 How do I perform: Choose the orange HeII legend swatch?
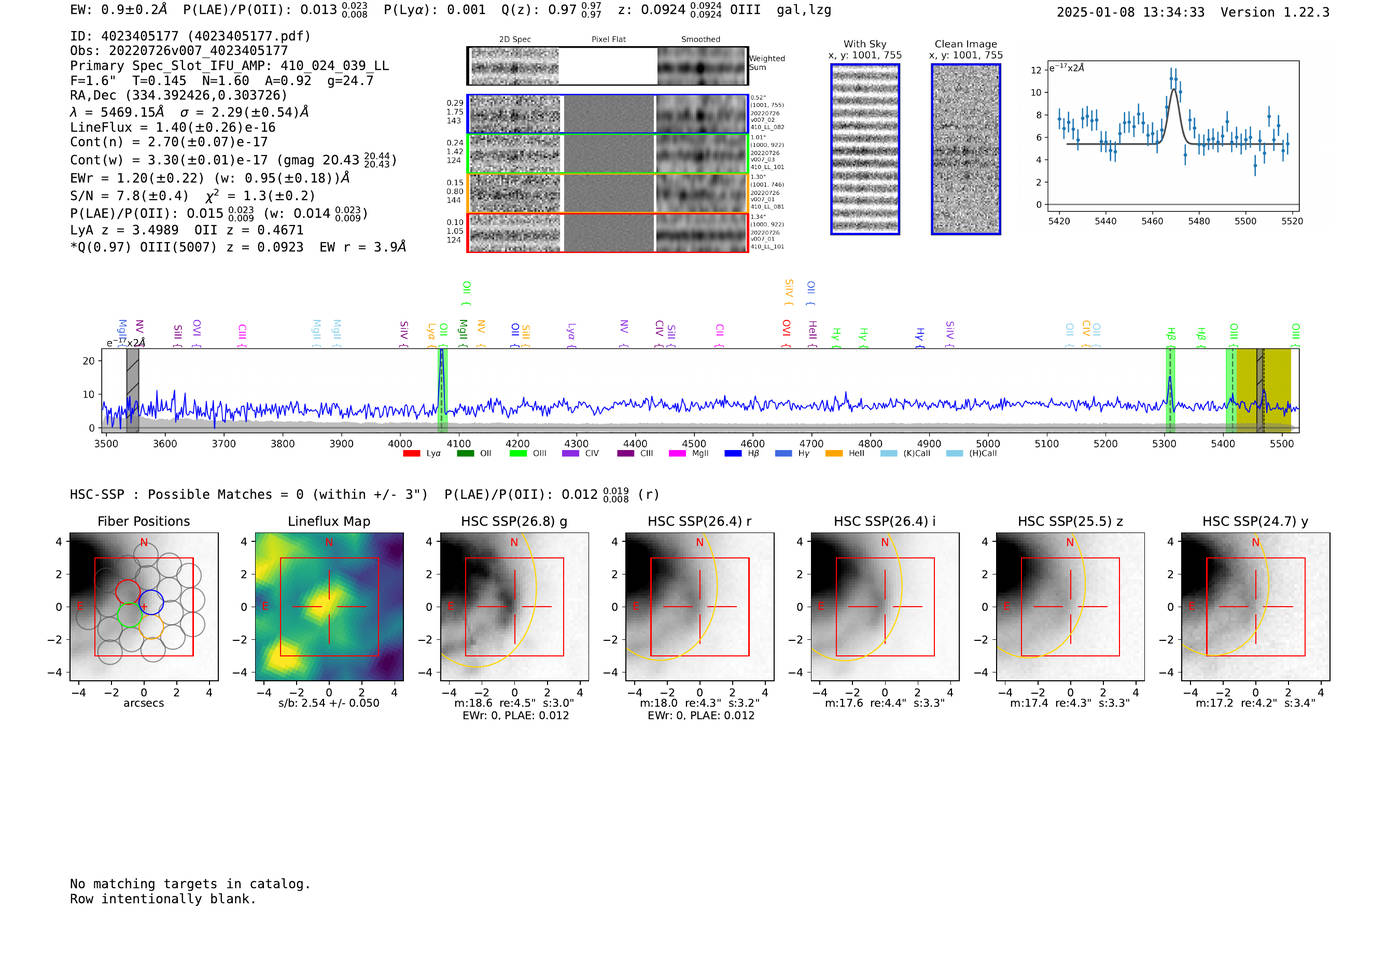pos(834,454)
